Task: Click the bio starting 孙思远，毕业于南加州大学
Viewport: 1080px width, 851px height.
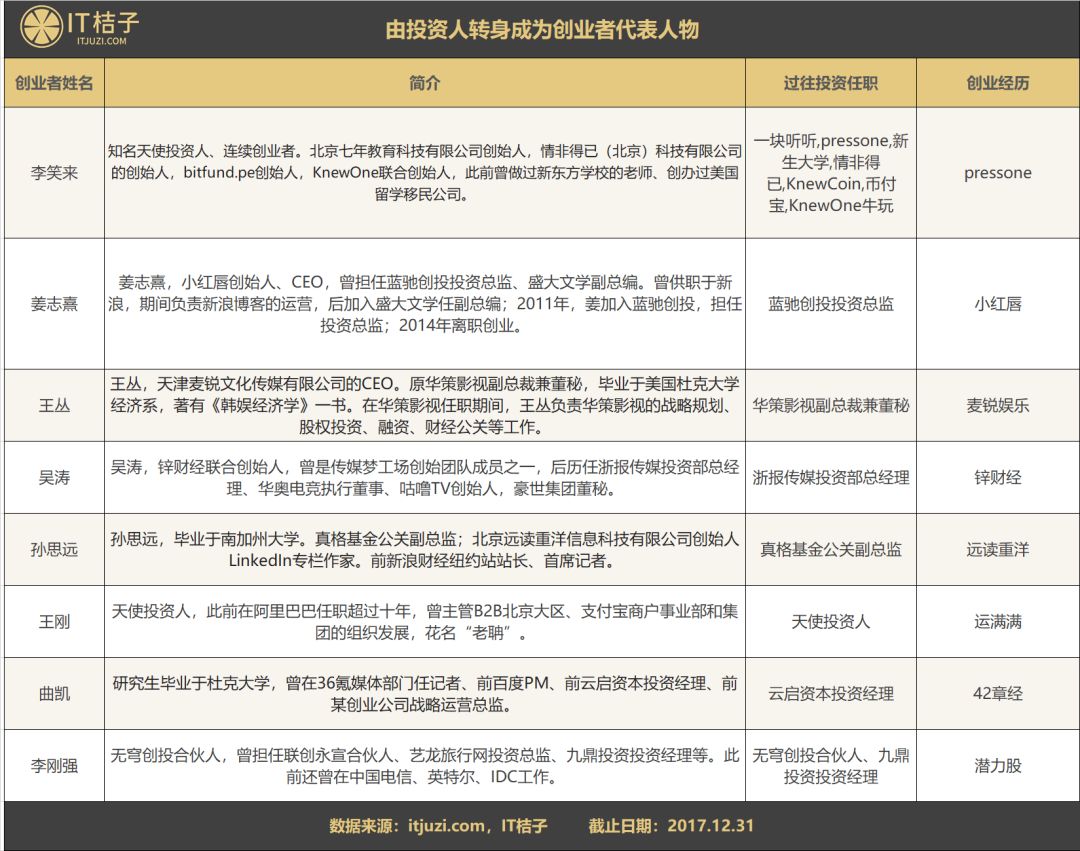Action: point(424,549)
